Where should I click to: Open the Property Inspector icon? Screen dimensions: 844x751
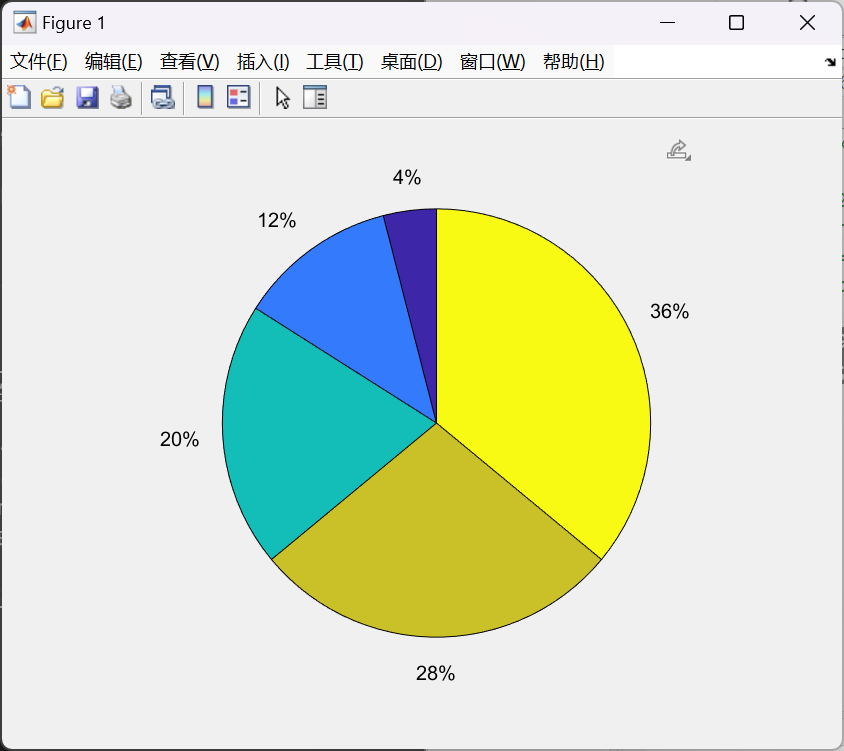click(x=315, y=97)
